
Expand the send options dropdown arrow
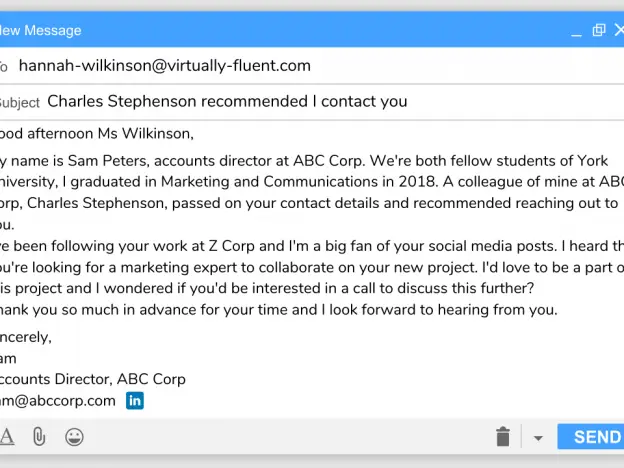[x=538, y=438]
